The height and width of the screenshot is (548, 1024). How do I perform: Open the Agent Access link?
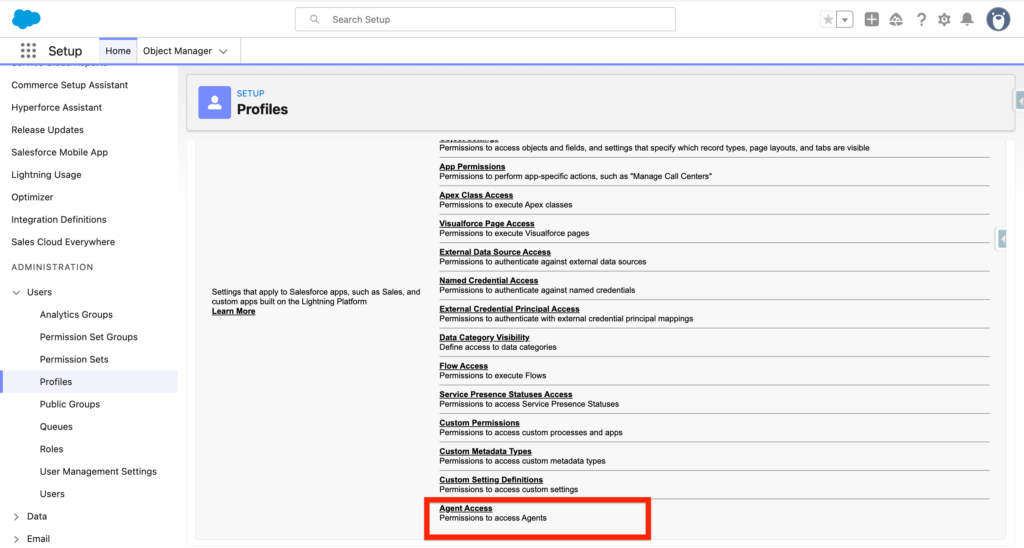[466, 508]
